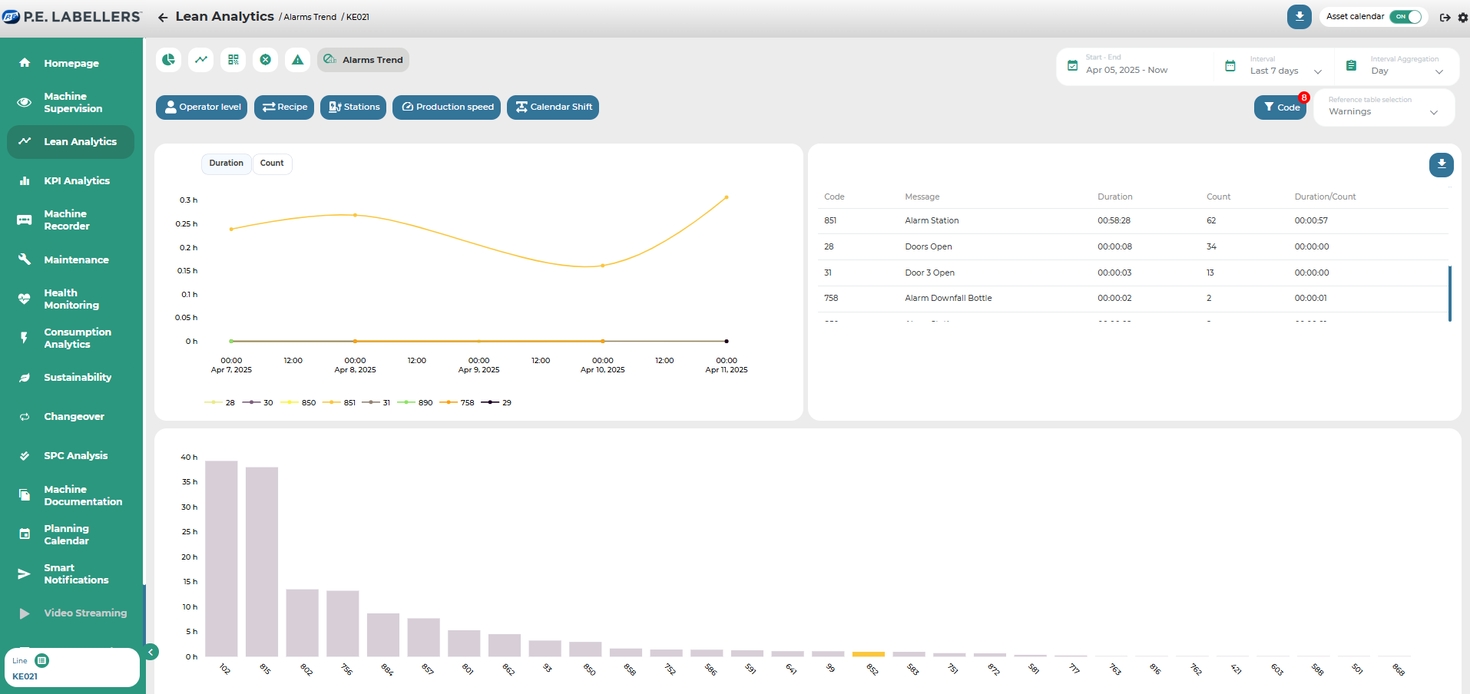This screenshot has width=1470, height=694.
Task: Open Health Monitoring from the sidebar
Action: coord(71,299)
